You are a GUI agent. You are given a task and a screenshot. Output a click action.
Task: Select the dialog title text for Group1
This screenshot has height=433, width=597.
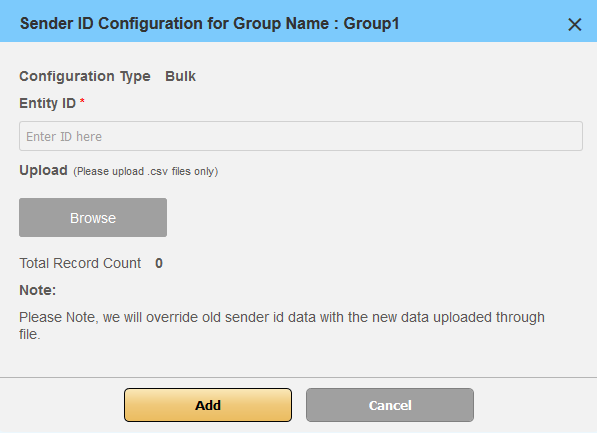point(209,24)
